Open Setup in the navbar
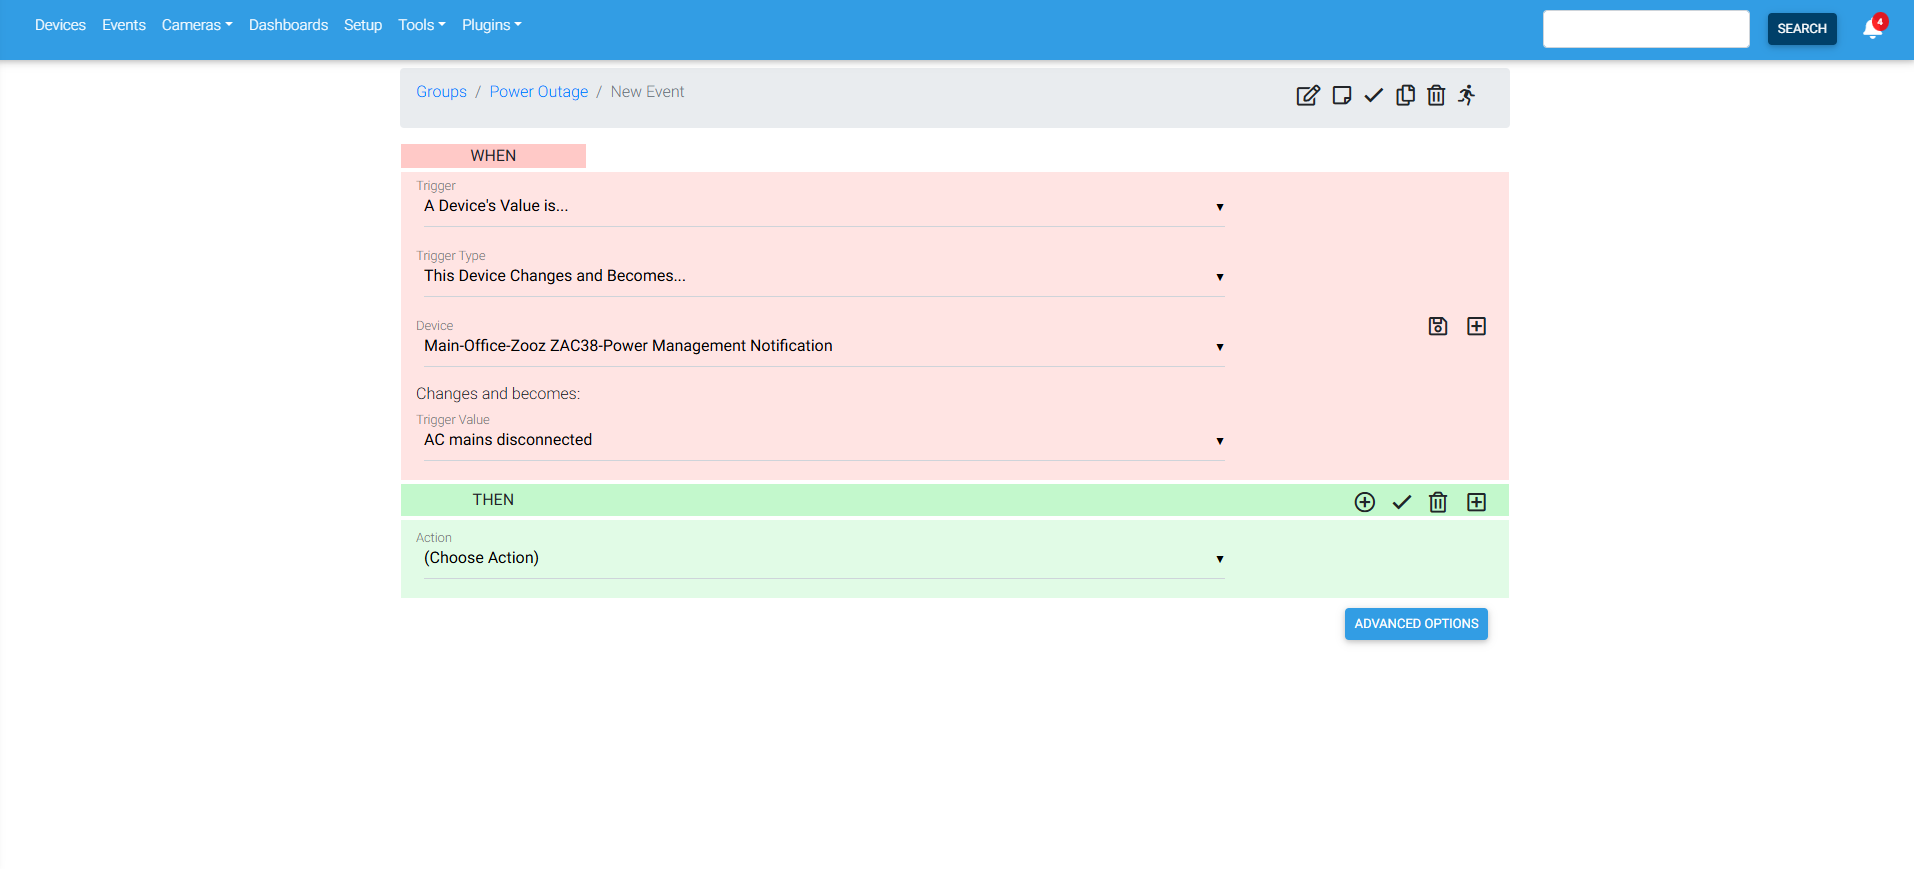 363,25
